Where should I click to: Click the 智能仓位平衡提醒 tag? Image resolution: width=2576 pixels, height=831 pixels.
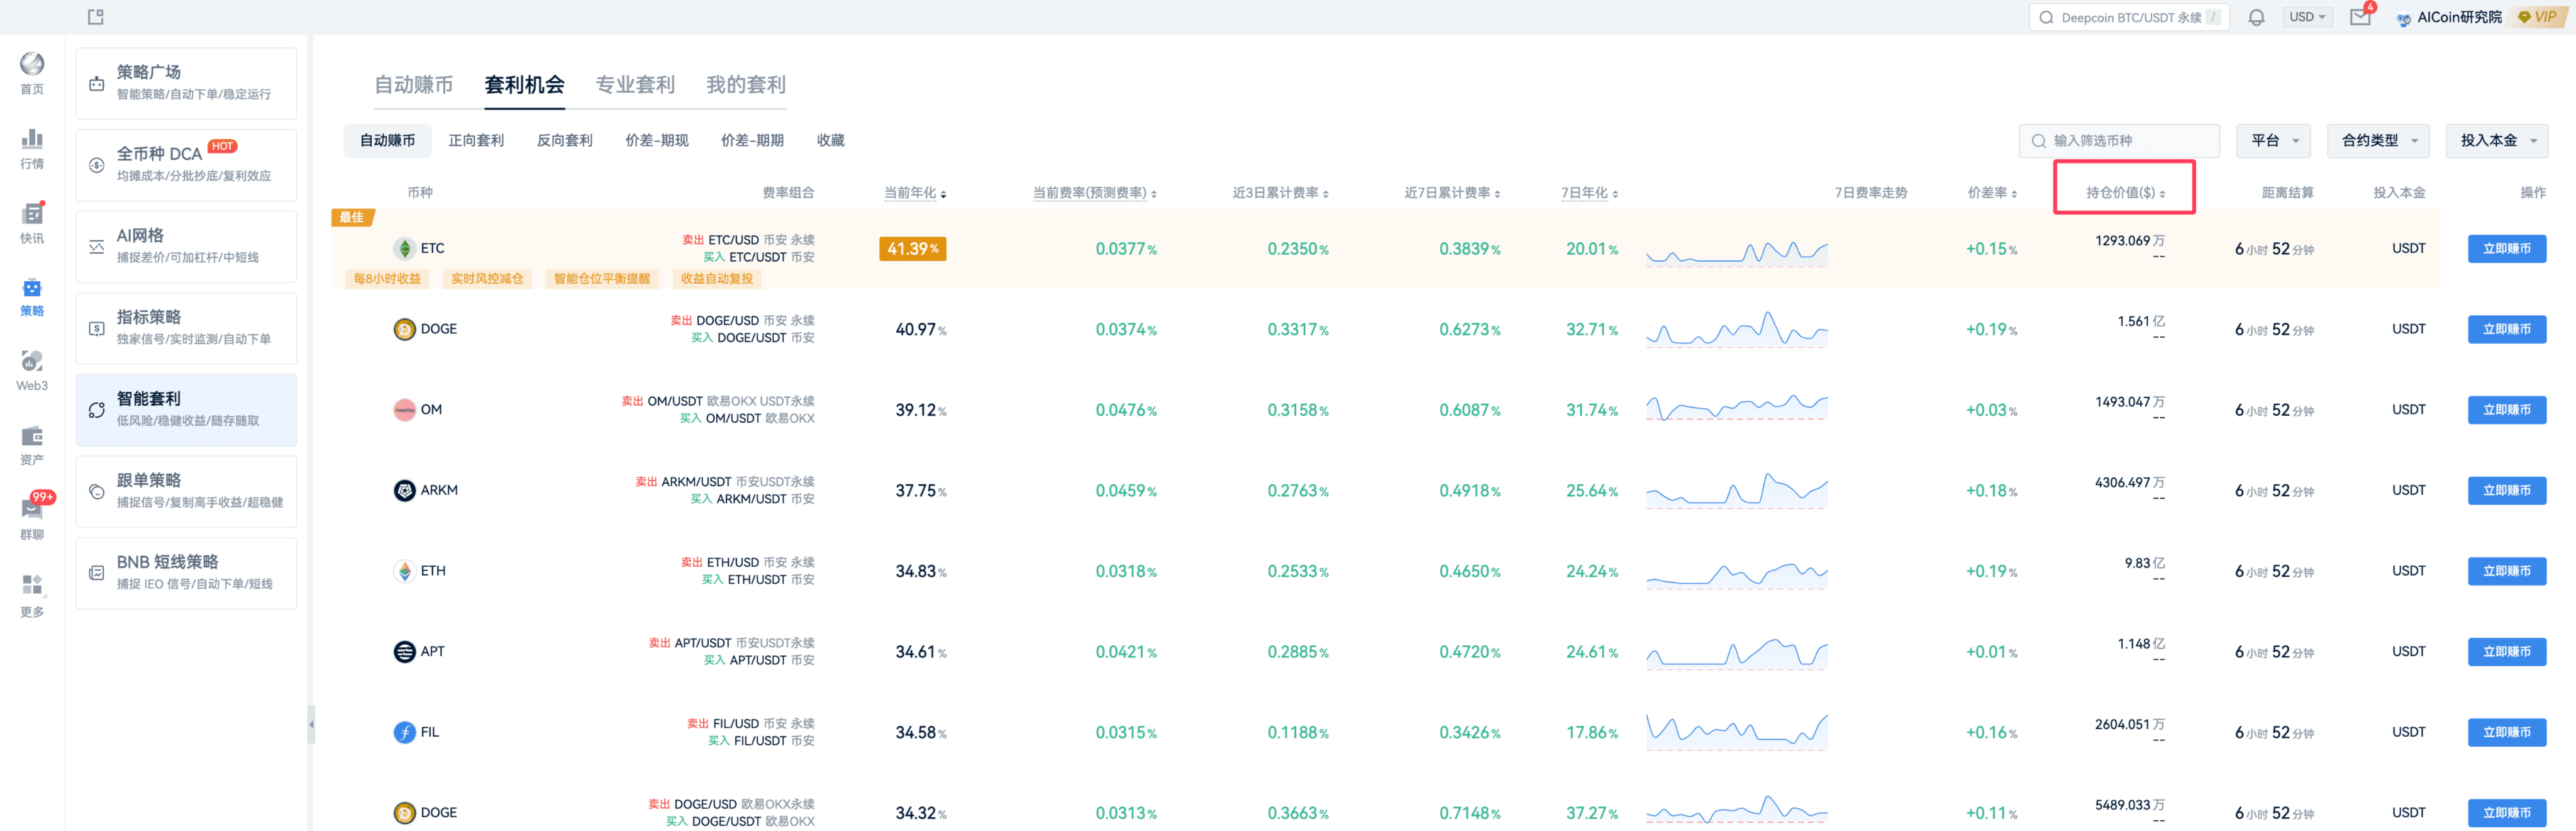pos(601,279)
